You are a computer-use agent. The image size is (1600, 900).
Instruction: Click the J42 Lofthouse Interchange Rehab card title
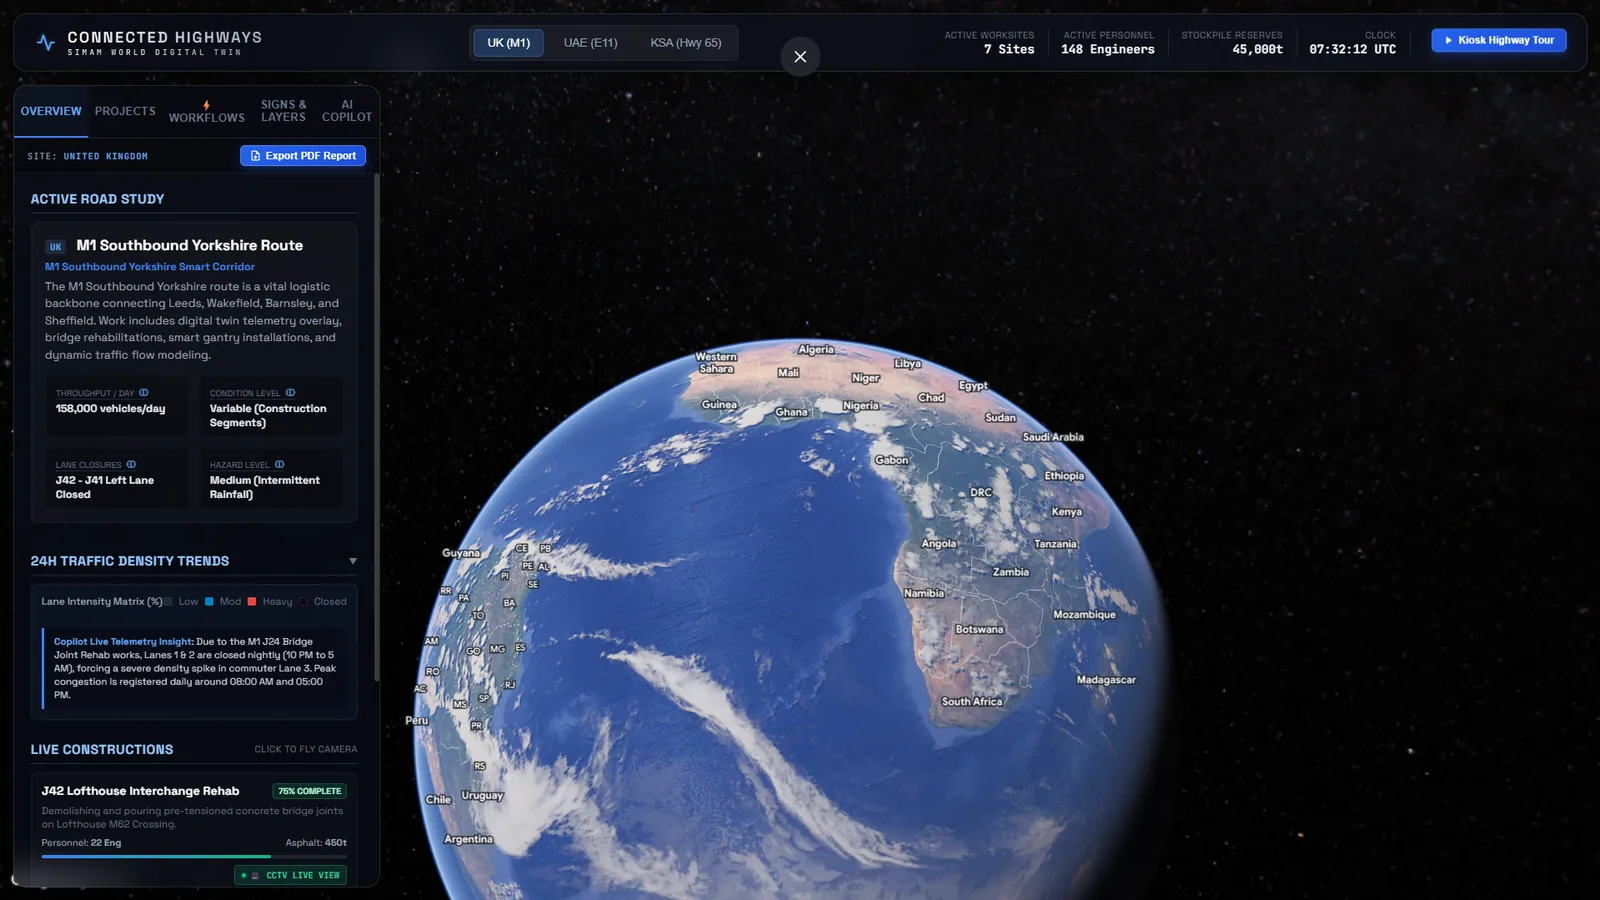140,791
